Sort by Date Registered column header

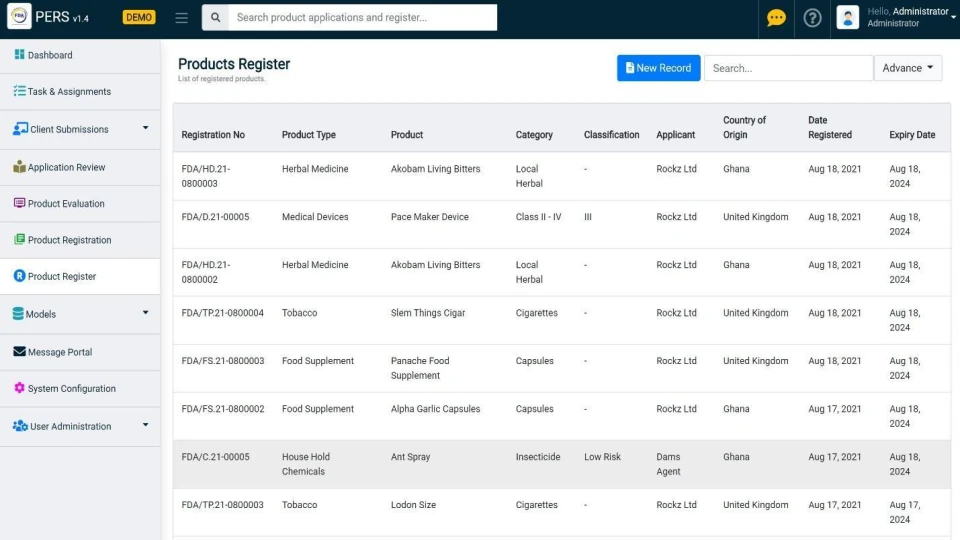(830, 127)
